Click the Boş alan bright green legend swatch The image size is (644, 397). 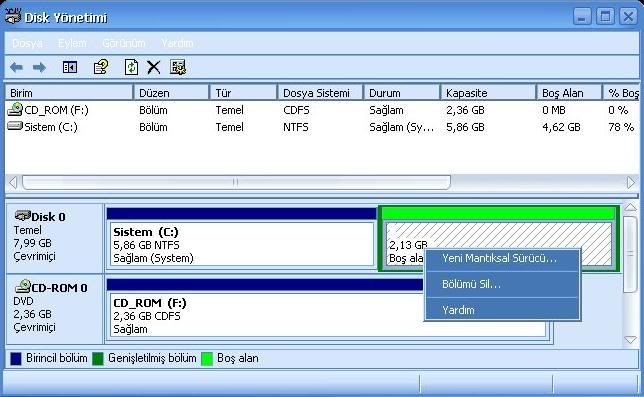pos(207,358)
